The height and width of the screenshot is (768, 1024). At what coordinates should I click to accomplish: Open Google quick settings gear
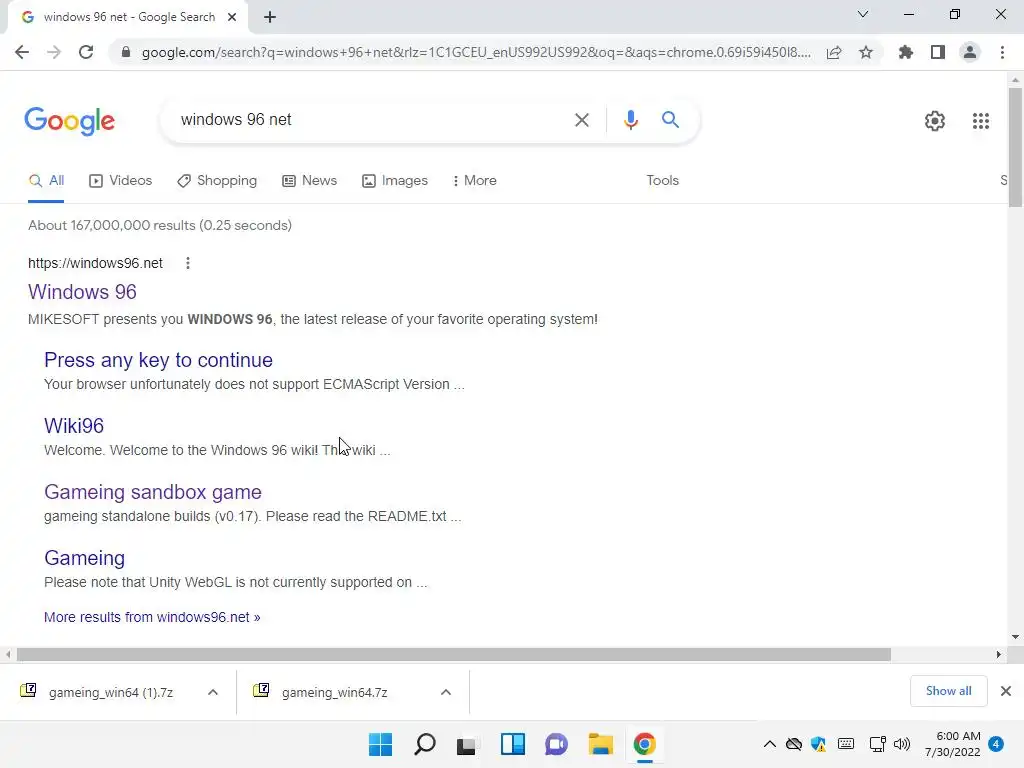pos(935,121)
